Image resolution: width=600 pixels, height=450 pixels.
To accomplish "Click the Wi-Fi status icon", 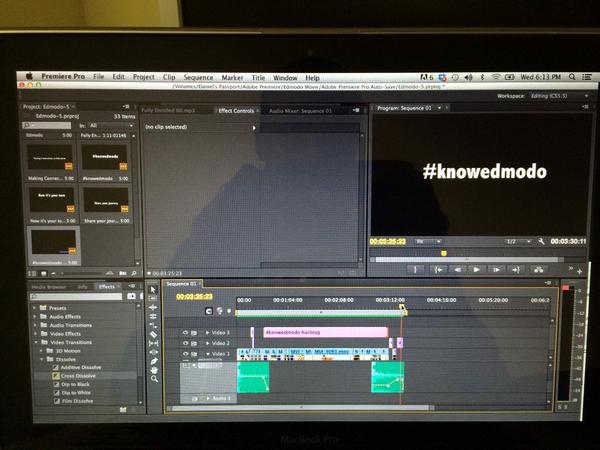I will 496,77.
